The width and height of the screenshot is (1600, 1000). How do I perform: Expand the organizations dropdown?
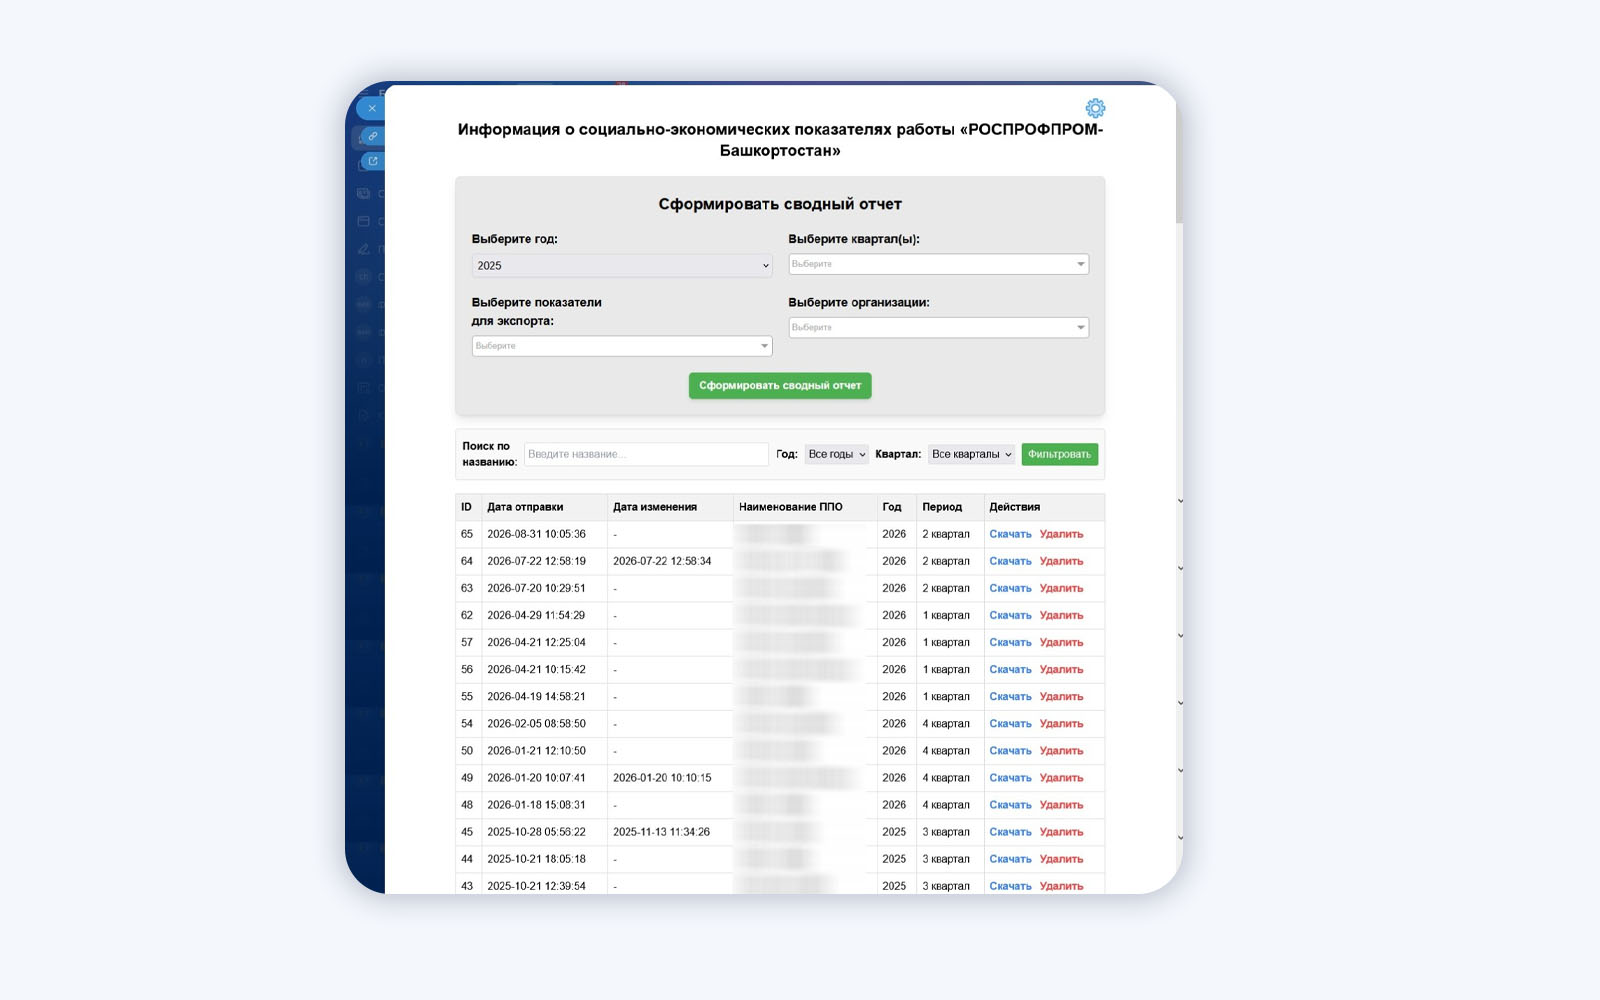[938, 327]
